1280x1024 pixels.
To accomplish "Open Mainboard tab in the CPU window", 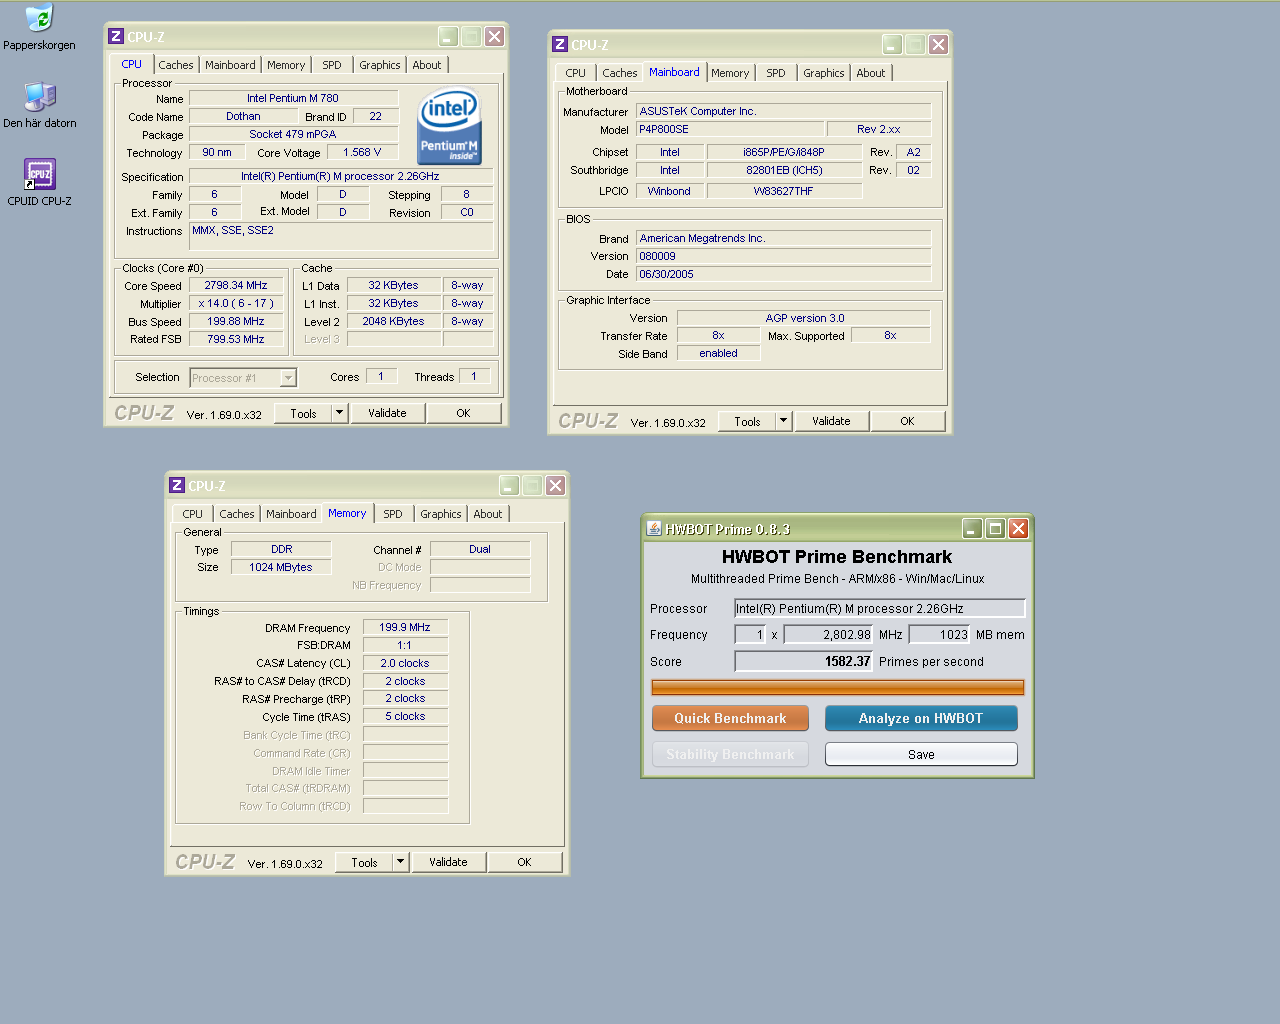I will click(x=230, y=65).
